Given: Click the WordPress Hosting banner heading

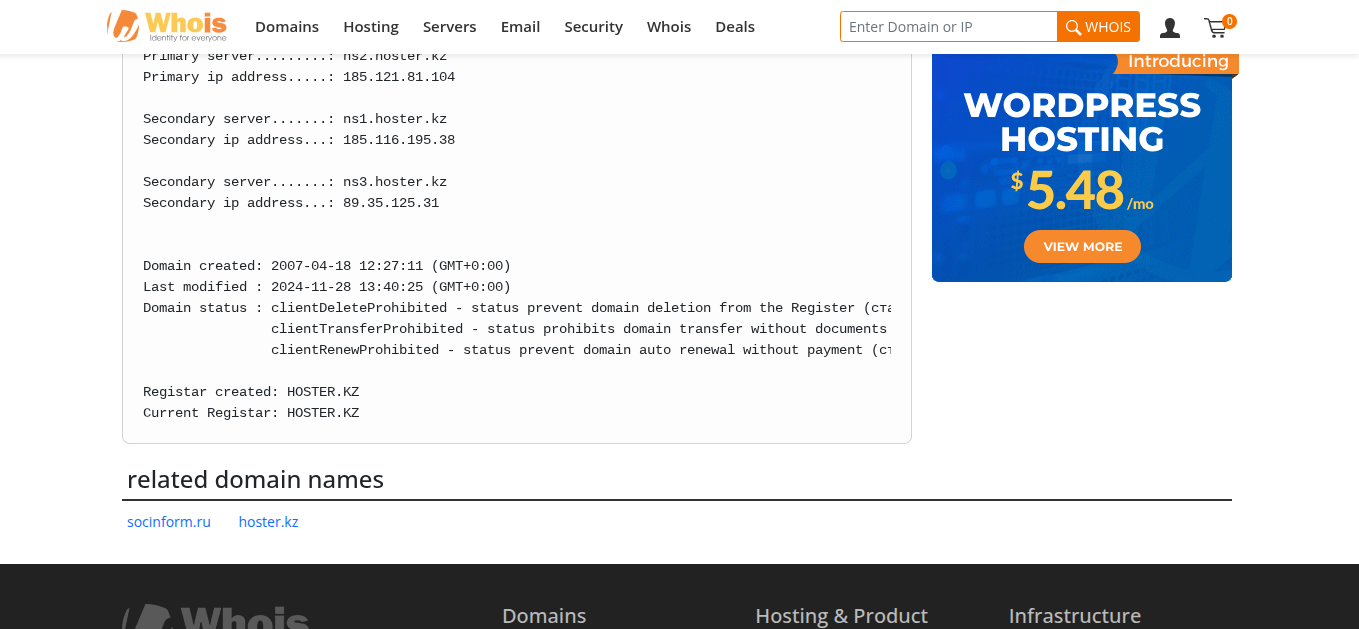Looking at the screenshot, I should point(1082,121).
